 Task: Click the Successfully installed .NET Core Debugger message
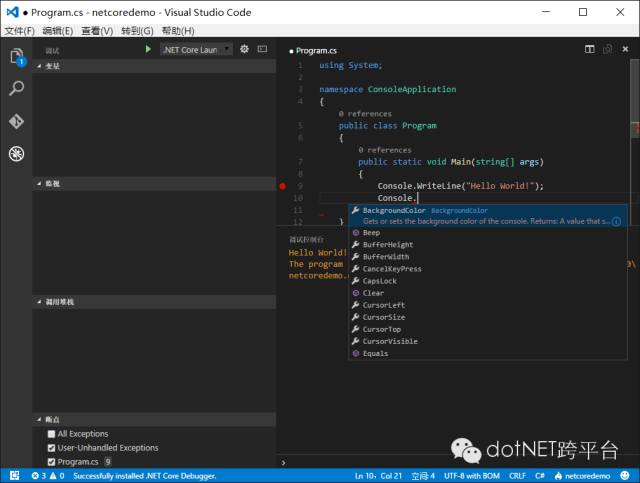pyautogui.click(x=145, y=476)
